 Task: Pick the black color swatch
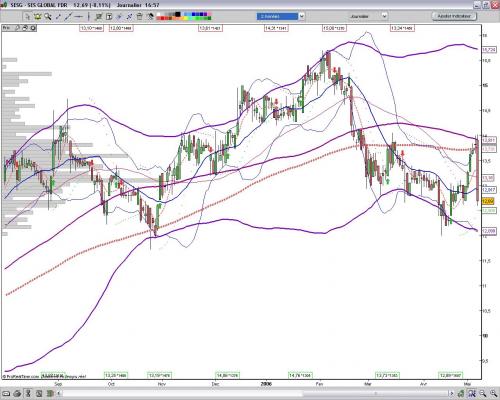(x=178, y=14)
